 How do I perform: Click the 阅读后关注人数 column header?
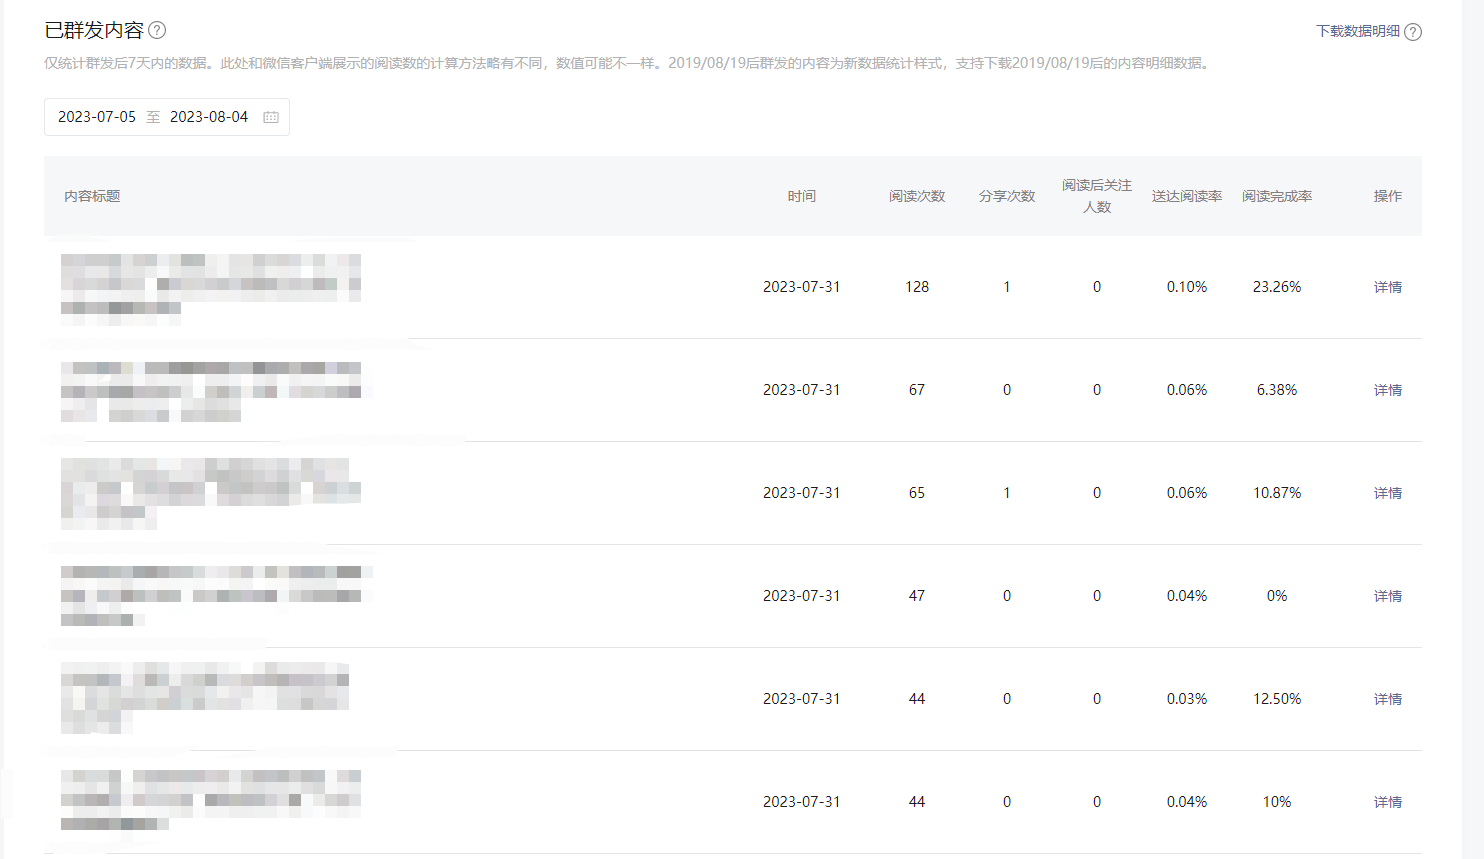(x=1096, y=196)
